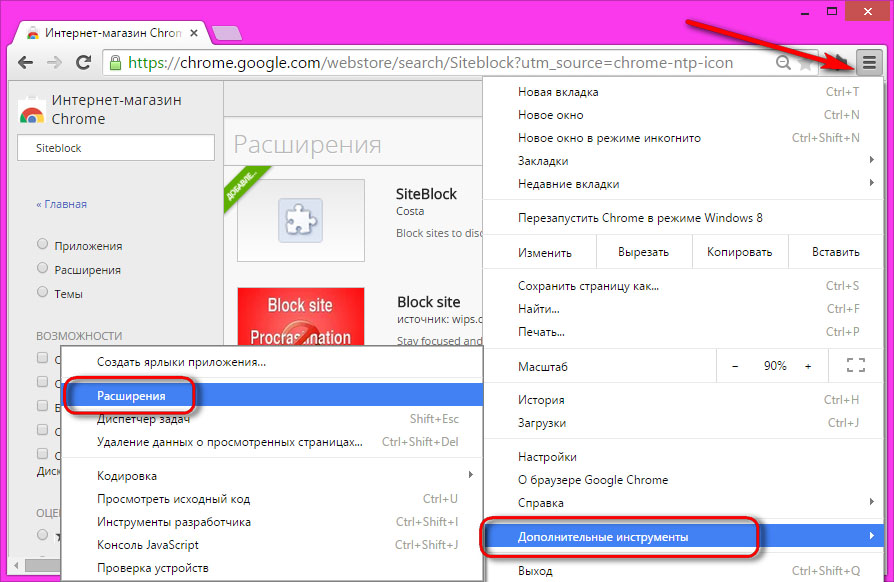Viewport: 894px width, 582px height.
Task: Click the zoom magnifier icon in address bar
Action: pos(783,62)
